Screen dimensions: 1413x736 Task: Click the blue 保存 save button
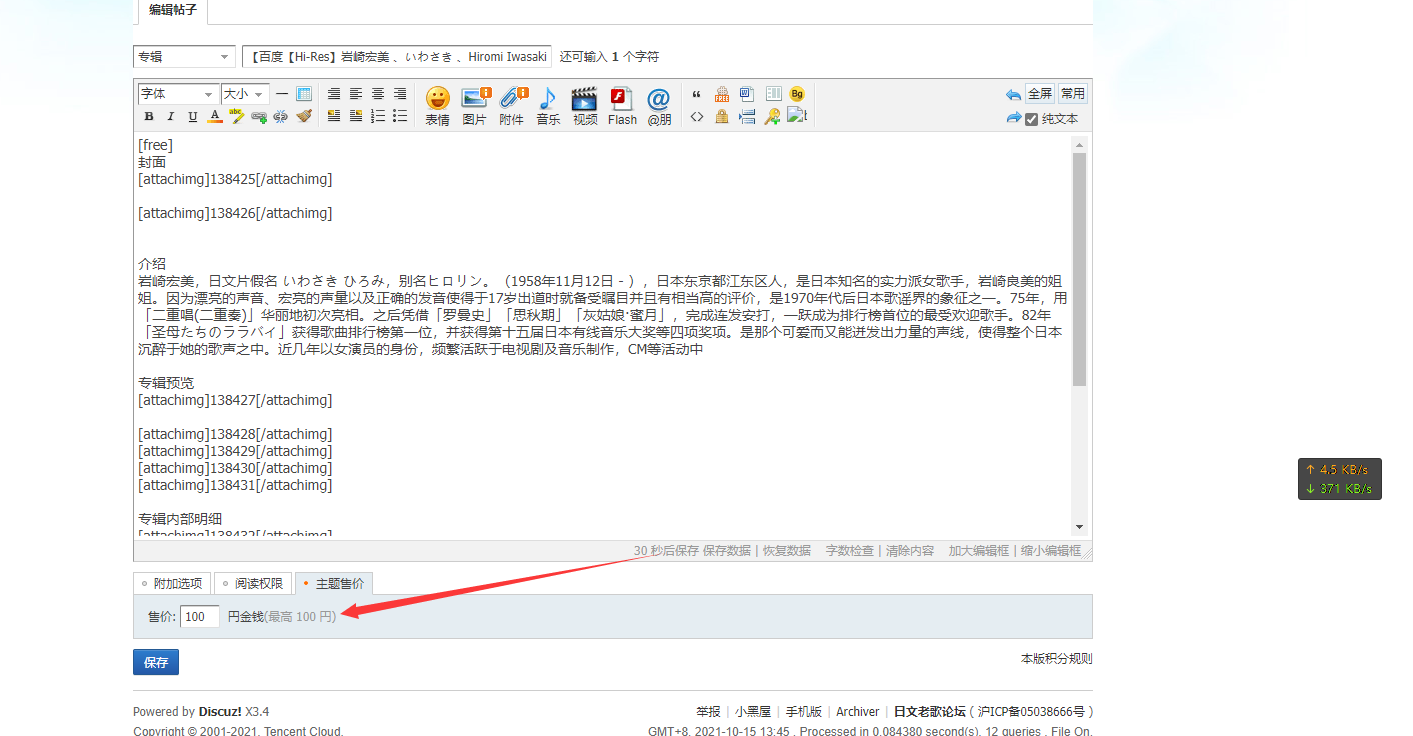pyautogui.click(x=156, y=662)
